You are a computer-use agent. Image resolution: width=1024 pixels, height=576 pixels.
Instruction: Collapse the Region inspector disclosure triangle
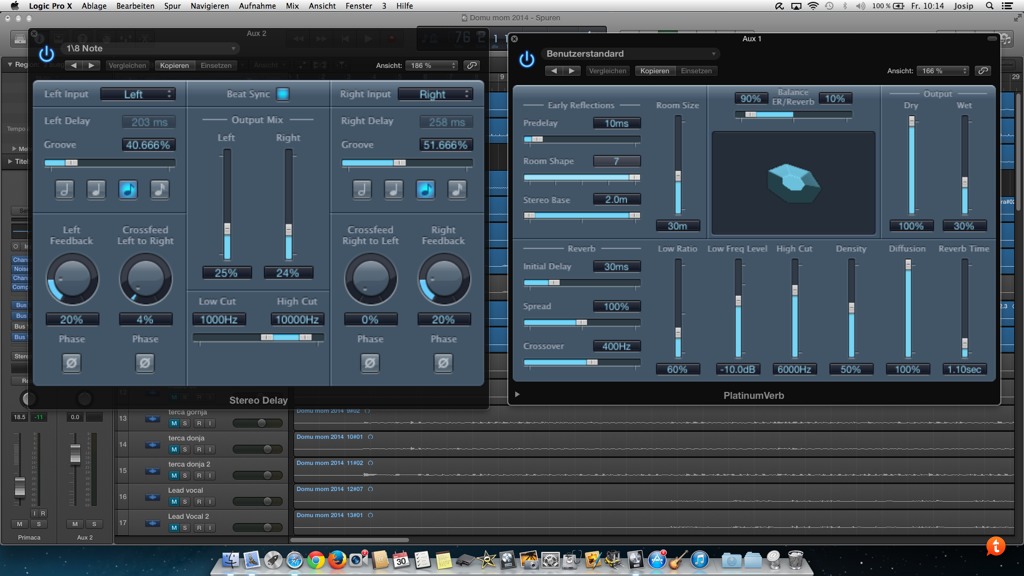coord(10,65)
